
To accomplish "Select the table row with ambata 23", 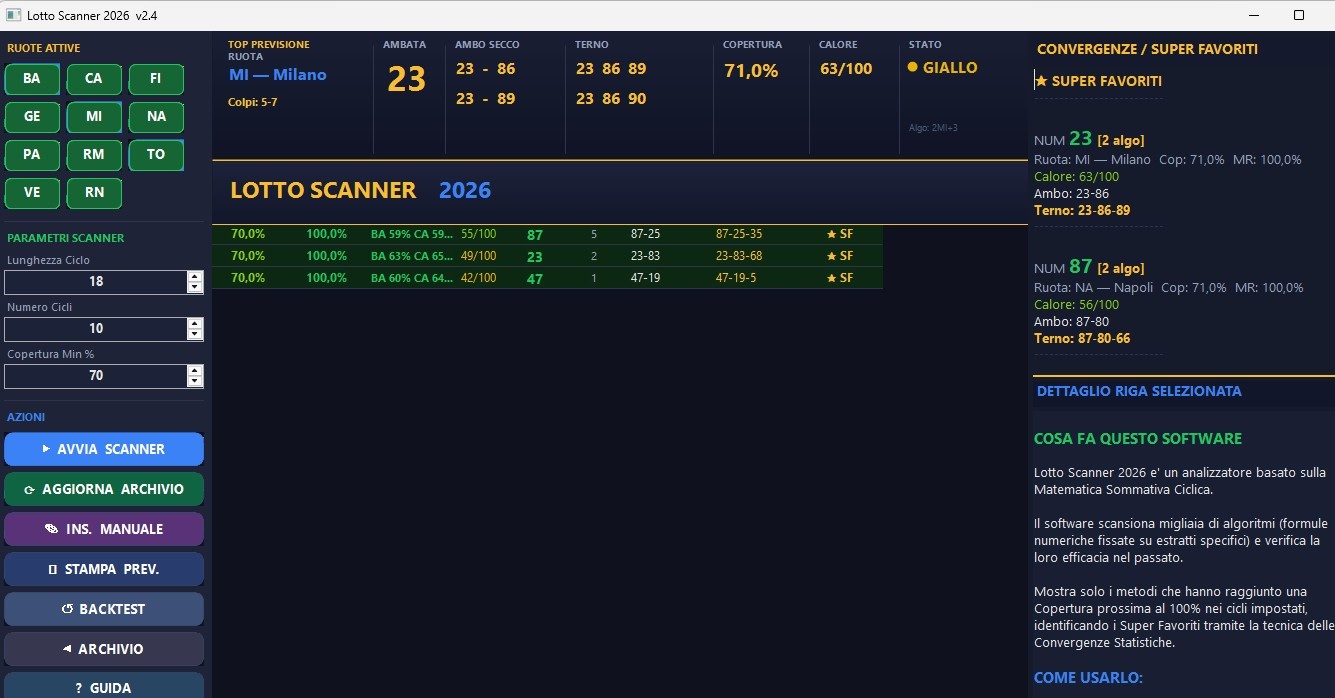I will pos(535,256).
